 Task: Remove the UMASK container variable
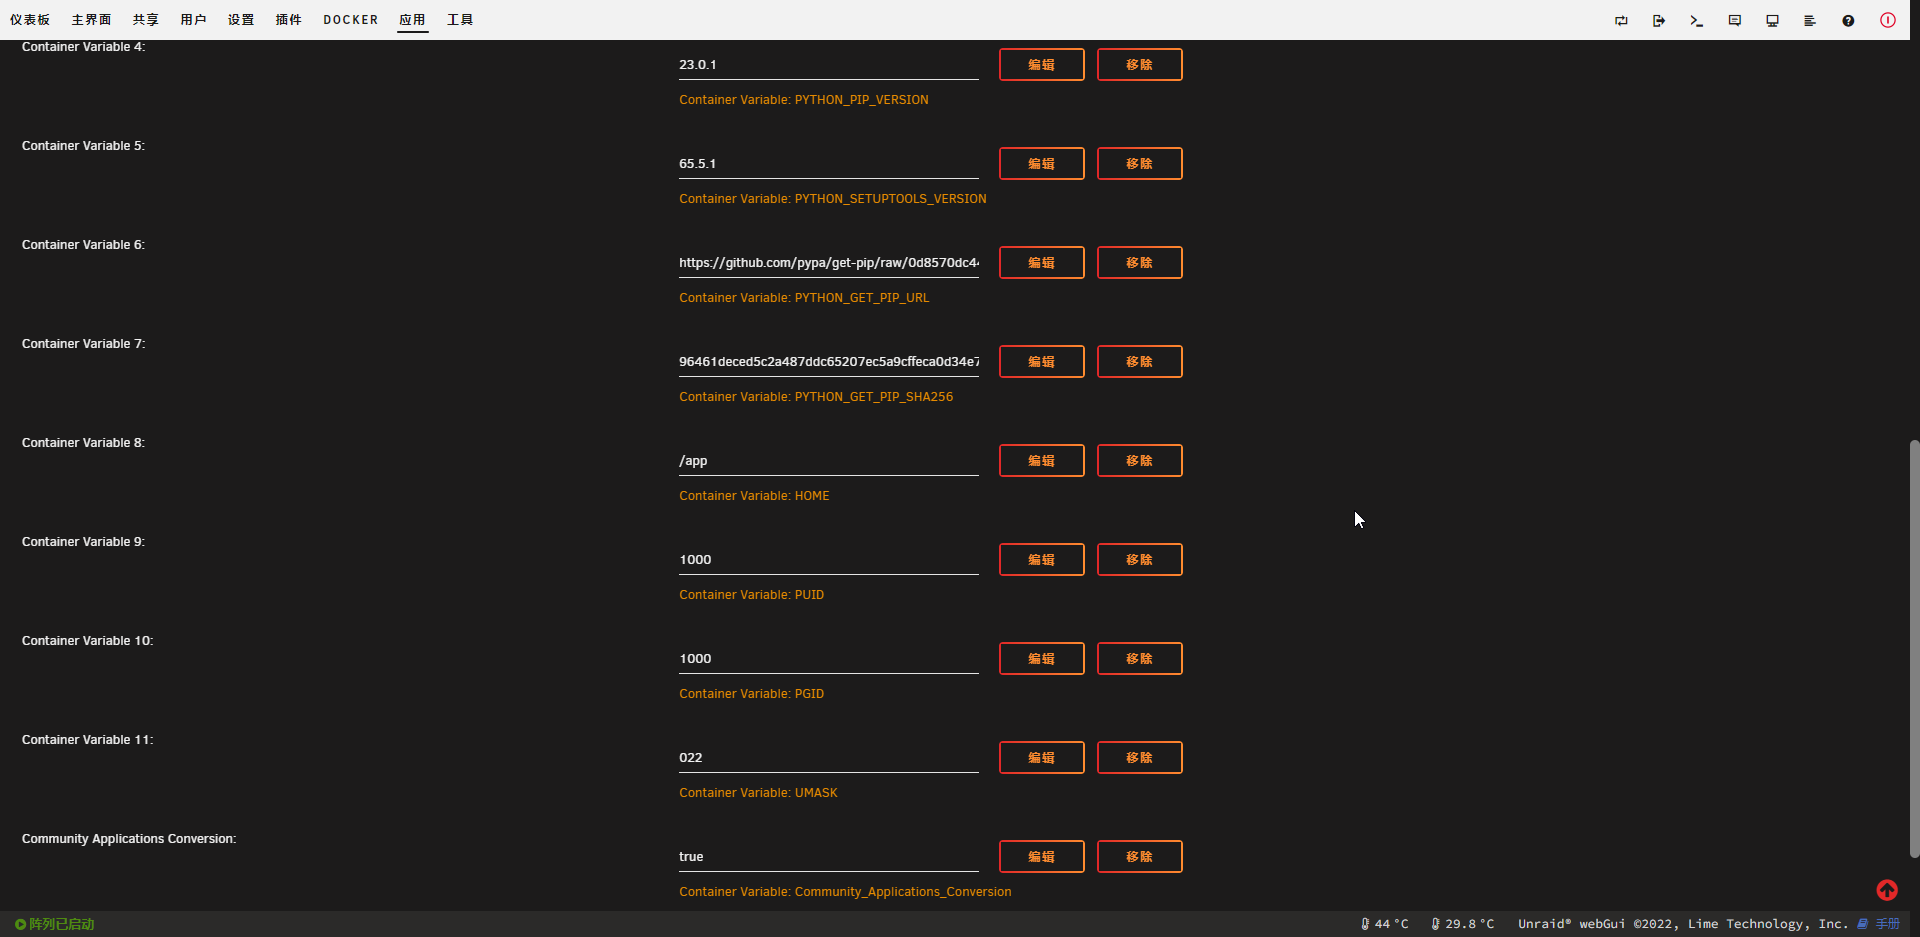(x=1139, y=757)
